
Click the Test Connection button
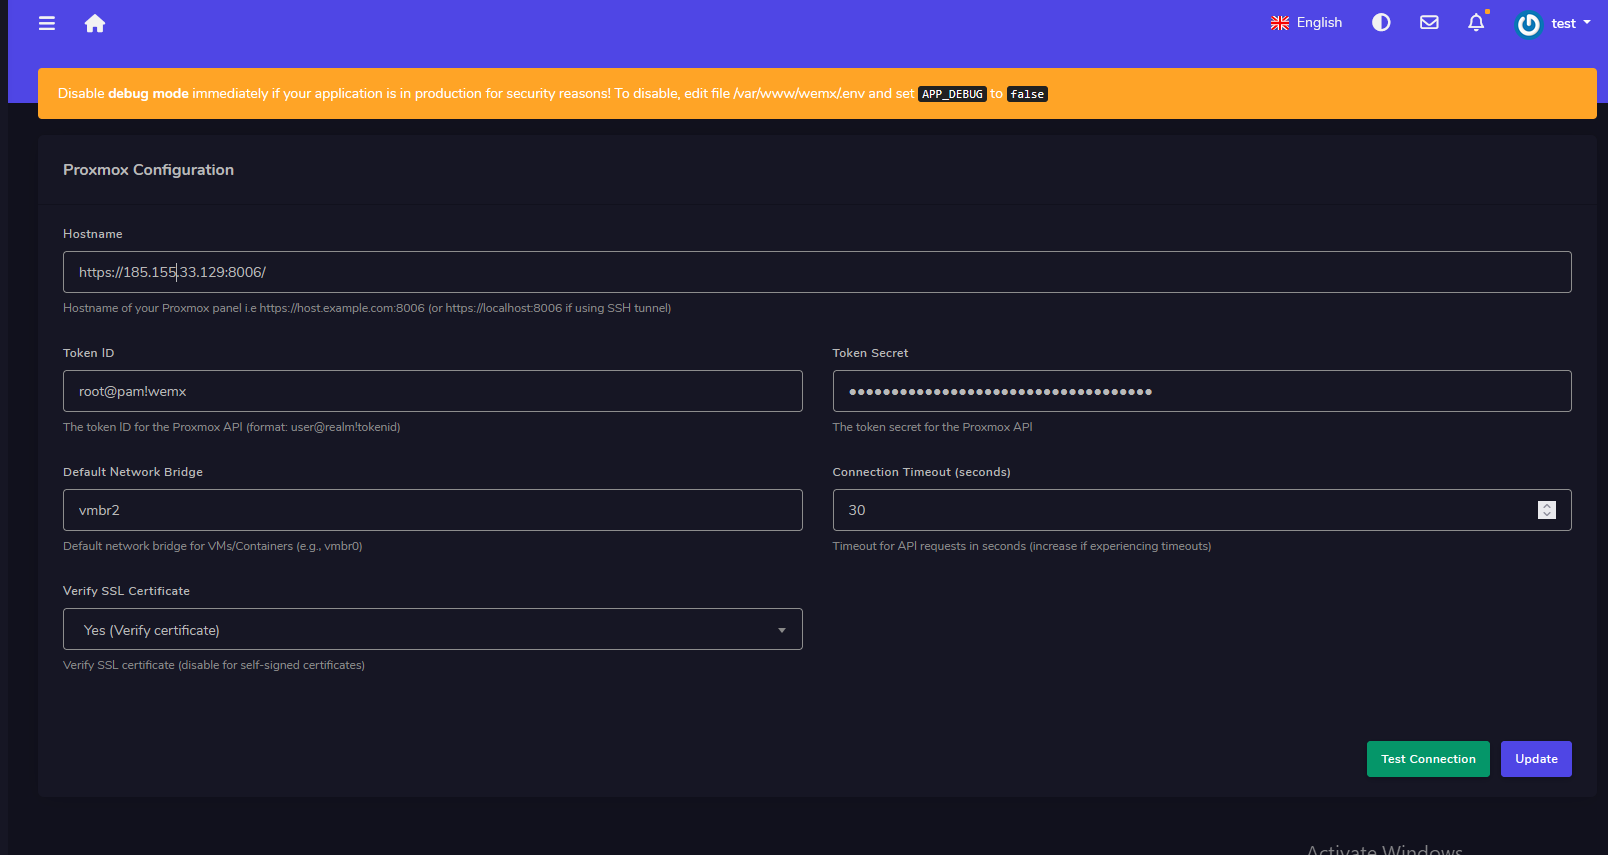1428,759
